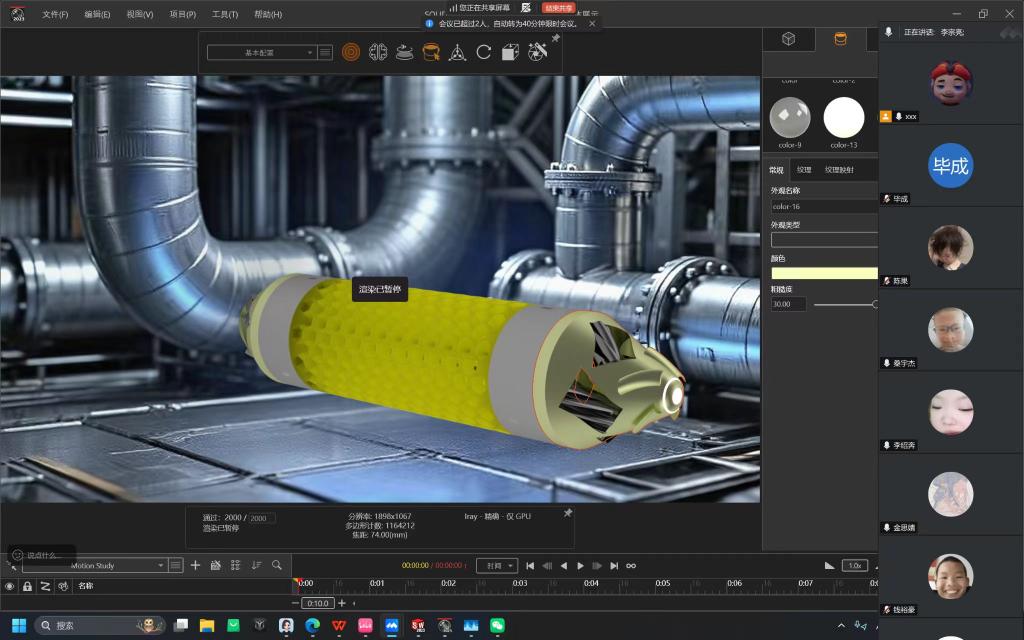Image resolution: width=1024 pixels, height=640 pixels.
Task: Expand the 基本配置 configuration dropdown
Action: tap(261, 52)
